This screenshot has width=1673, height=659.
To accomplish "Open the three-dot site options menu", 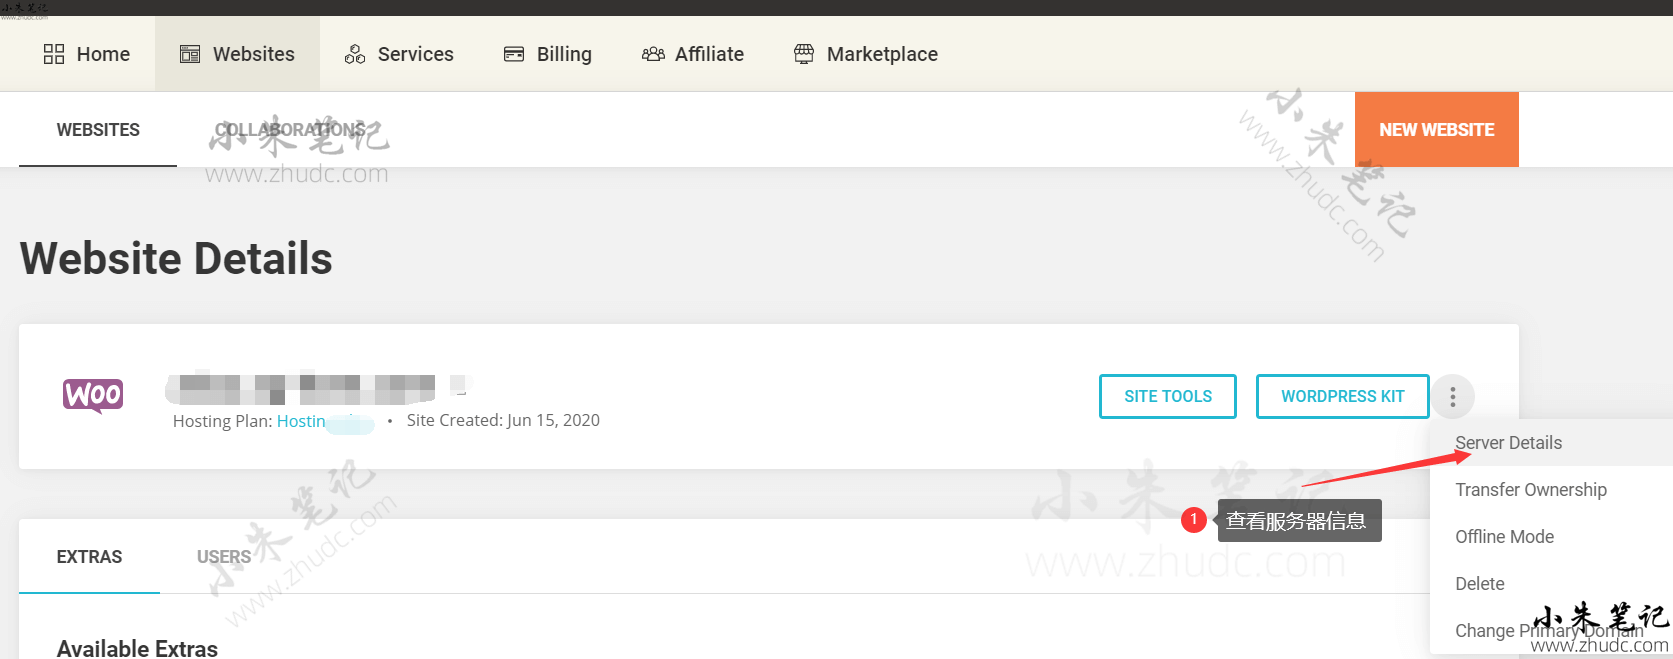I will (1452, 397).
